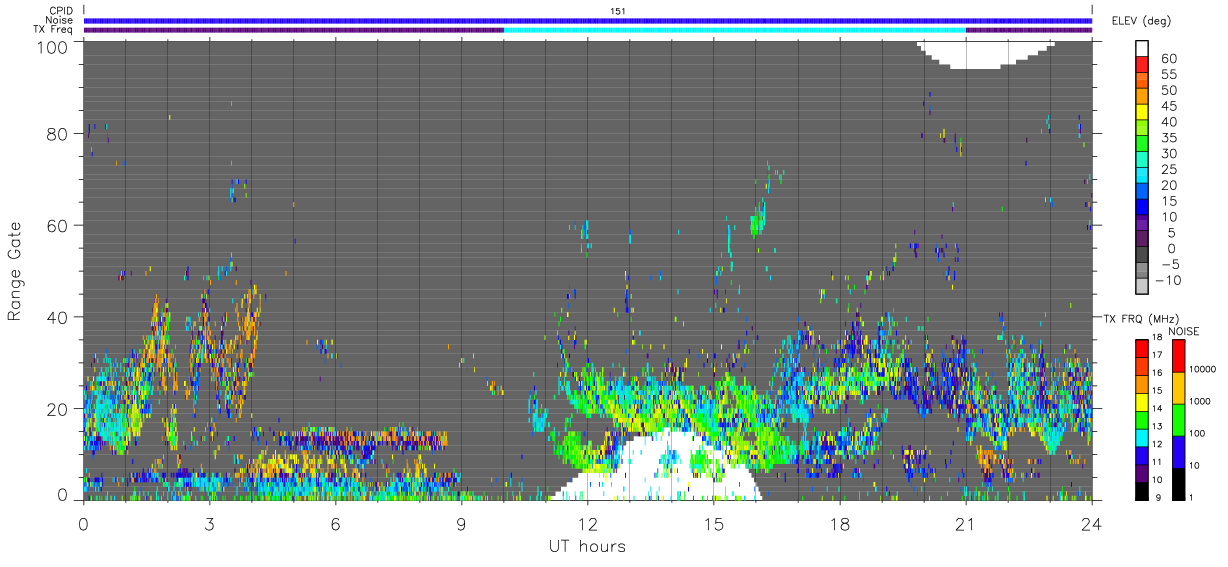
Task: Pick red NOISE segment above 10000
Action: pos(1178,356)
